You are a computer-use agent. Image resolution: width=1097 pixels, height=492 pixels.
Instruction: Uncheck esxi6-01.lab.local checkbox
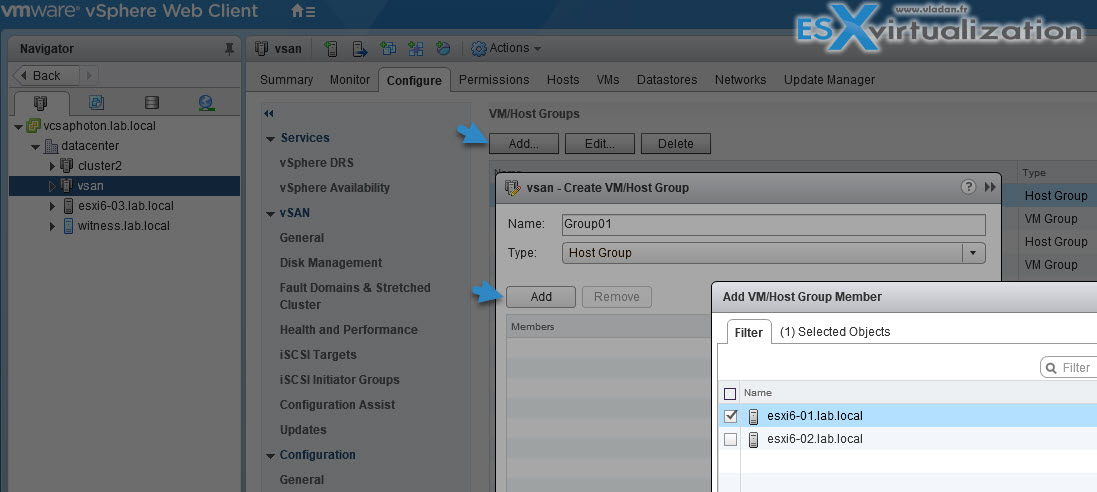pyautogui.click(x=730, y=416)
